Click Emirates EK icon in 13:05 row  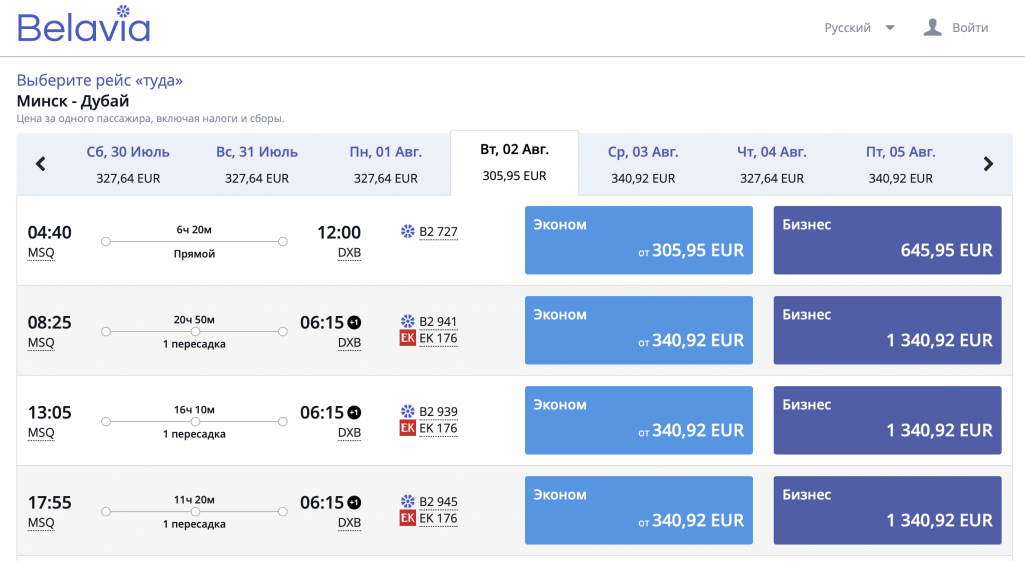tap(408, 428)
